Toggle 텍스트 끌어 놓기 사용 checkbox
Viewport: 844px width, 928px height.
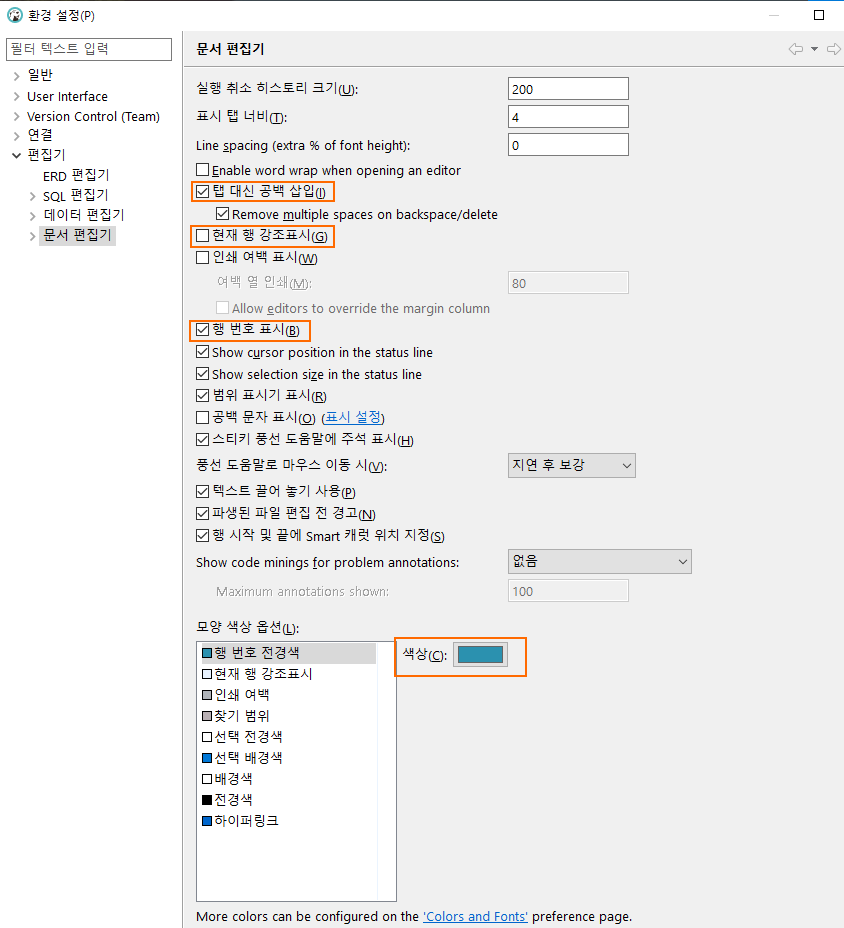[x=202, y=491]
